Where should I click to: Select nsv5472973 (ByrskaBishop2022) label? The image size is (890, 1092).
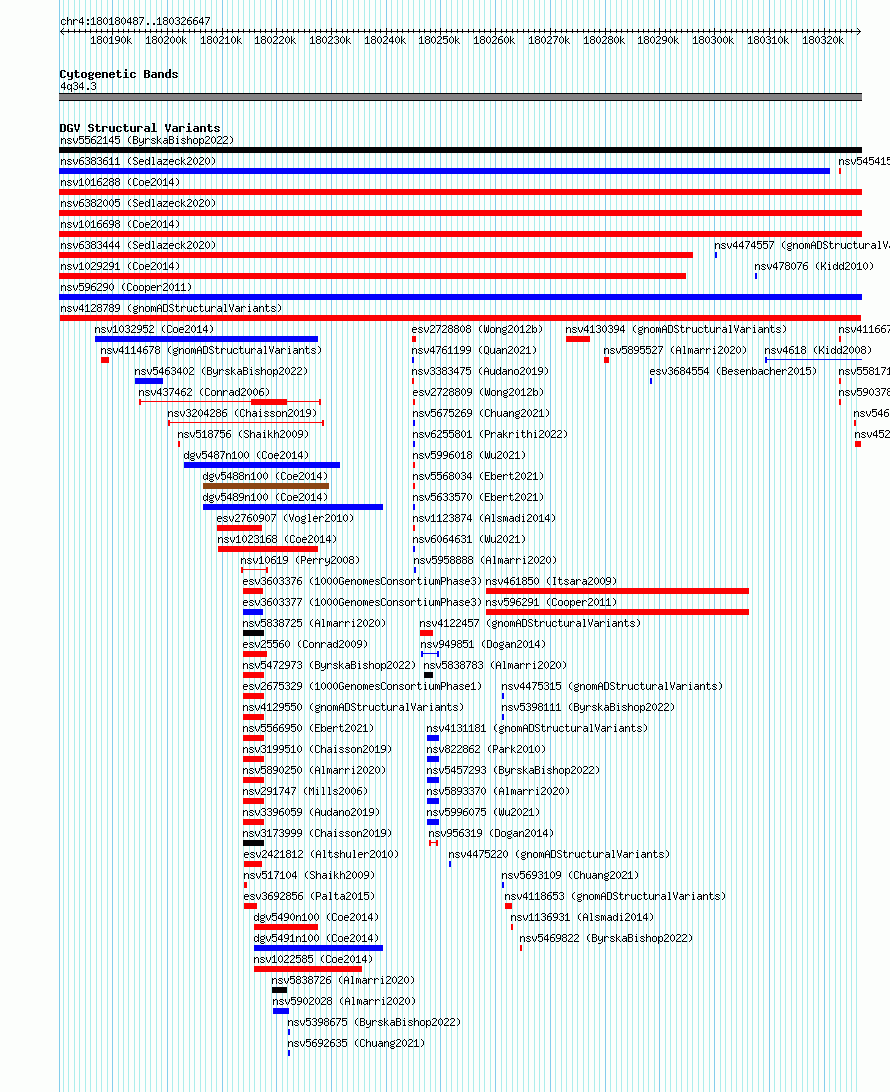pyautogui.click(x=329, y=664)
